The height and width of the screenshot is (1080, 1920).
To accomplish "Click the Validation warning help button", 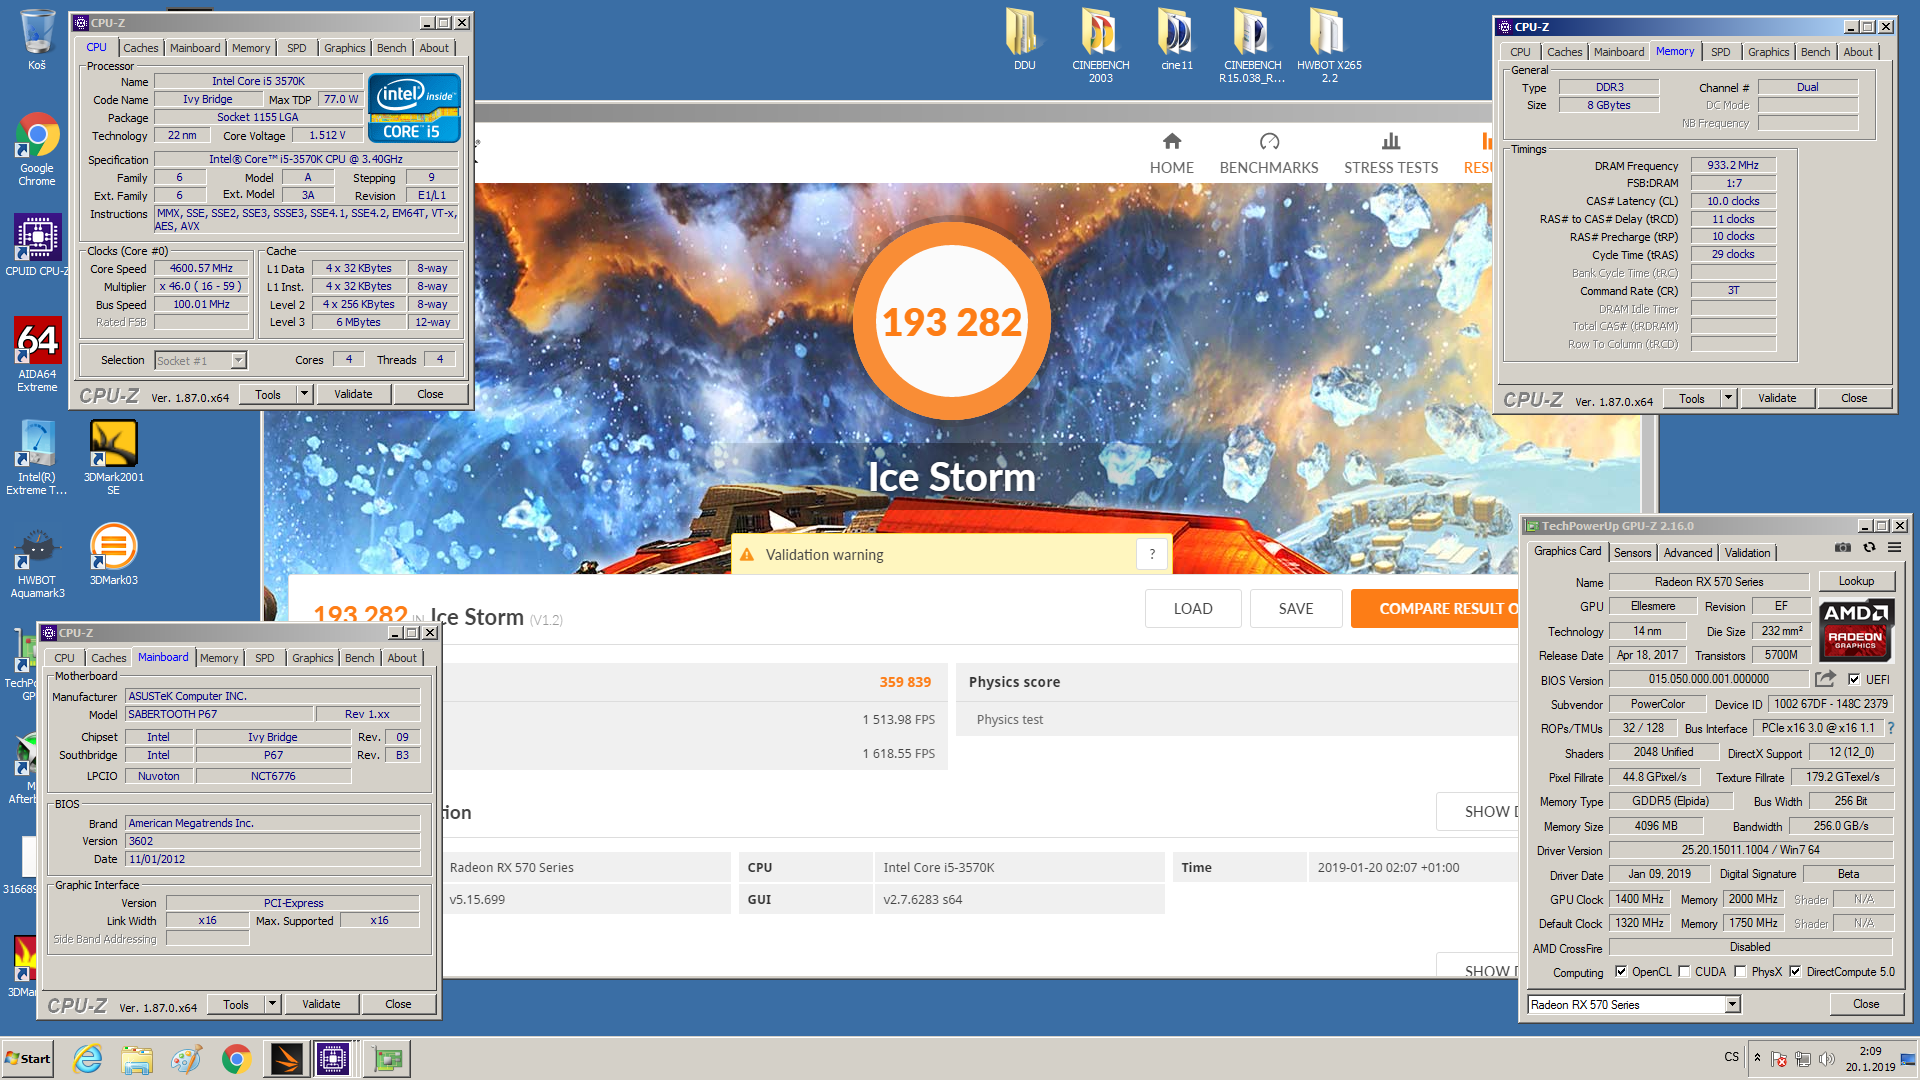I will point(1152,554).
